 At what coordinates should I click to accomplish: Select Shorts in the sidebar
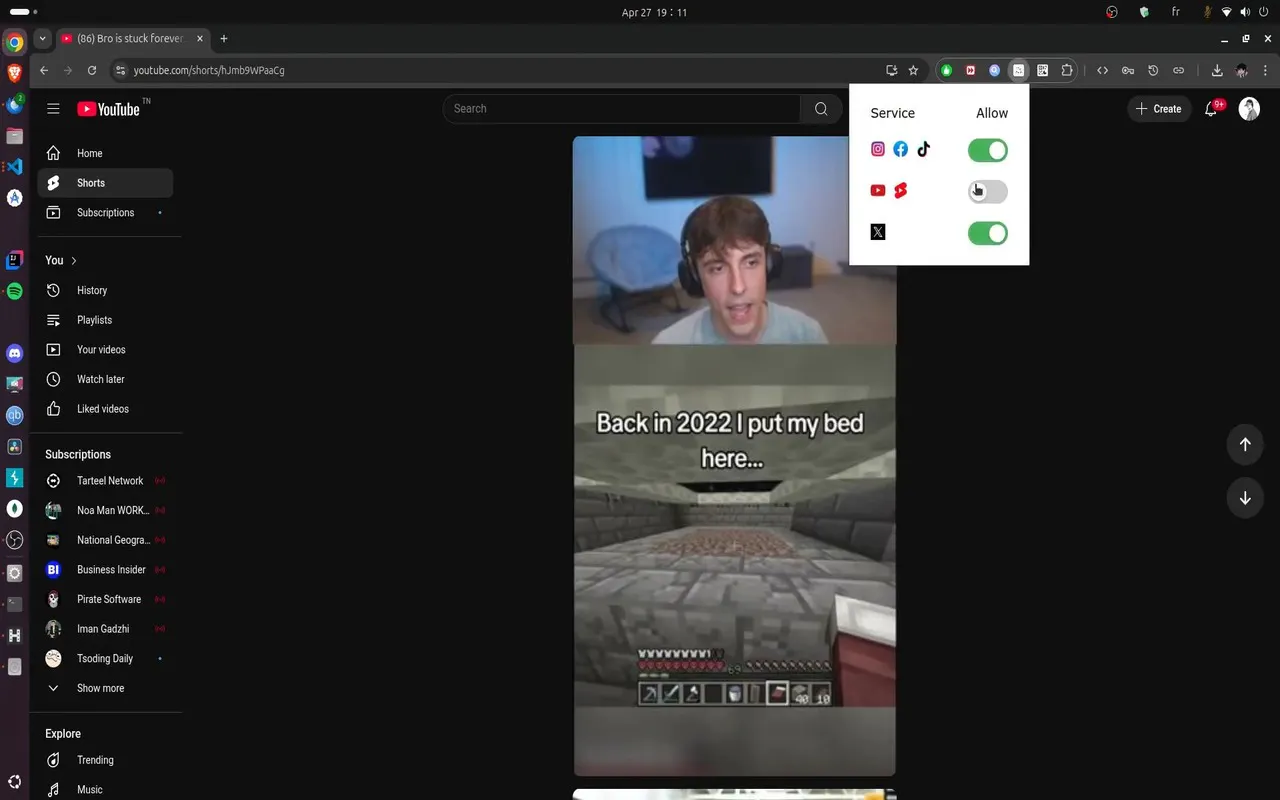click(106, 183)
